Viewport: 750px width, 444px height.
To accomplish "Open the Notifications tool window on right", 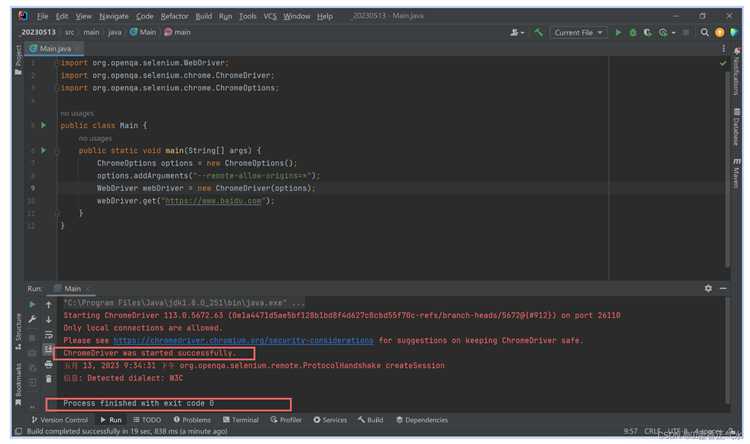I will point(737,71).
